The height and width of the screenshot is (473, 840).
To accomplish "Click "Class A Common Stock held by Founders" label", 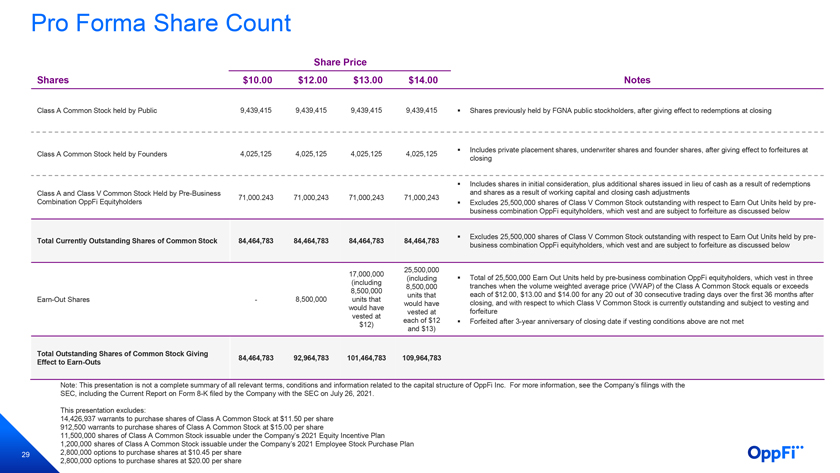I will [102, 154].
